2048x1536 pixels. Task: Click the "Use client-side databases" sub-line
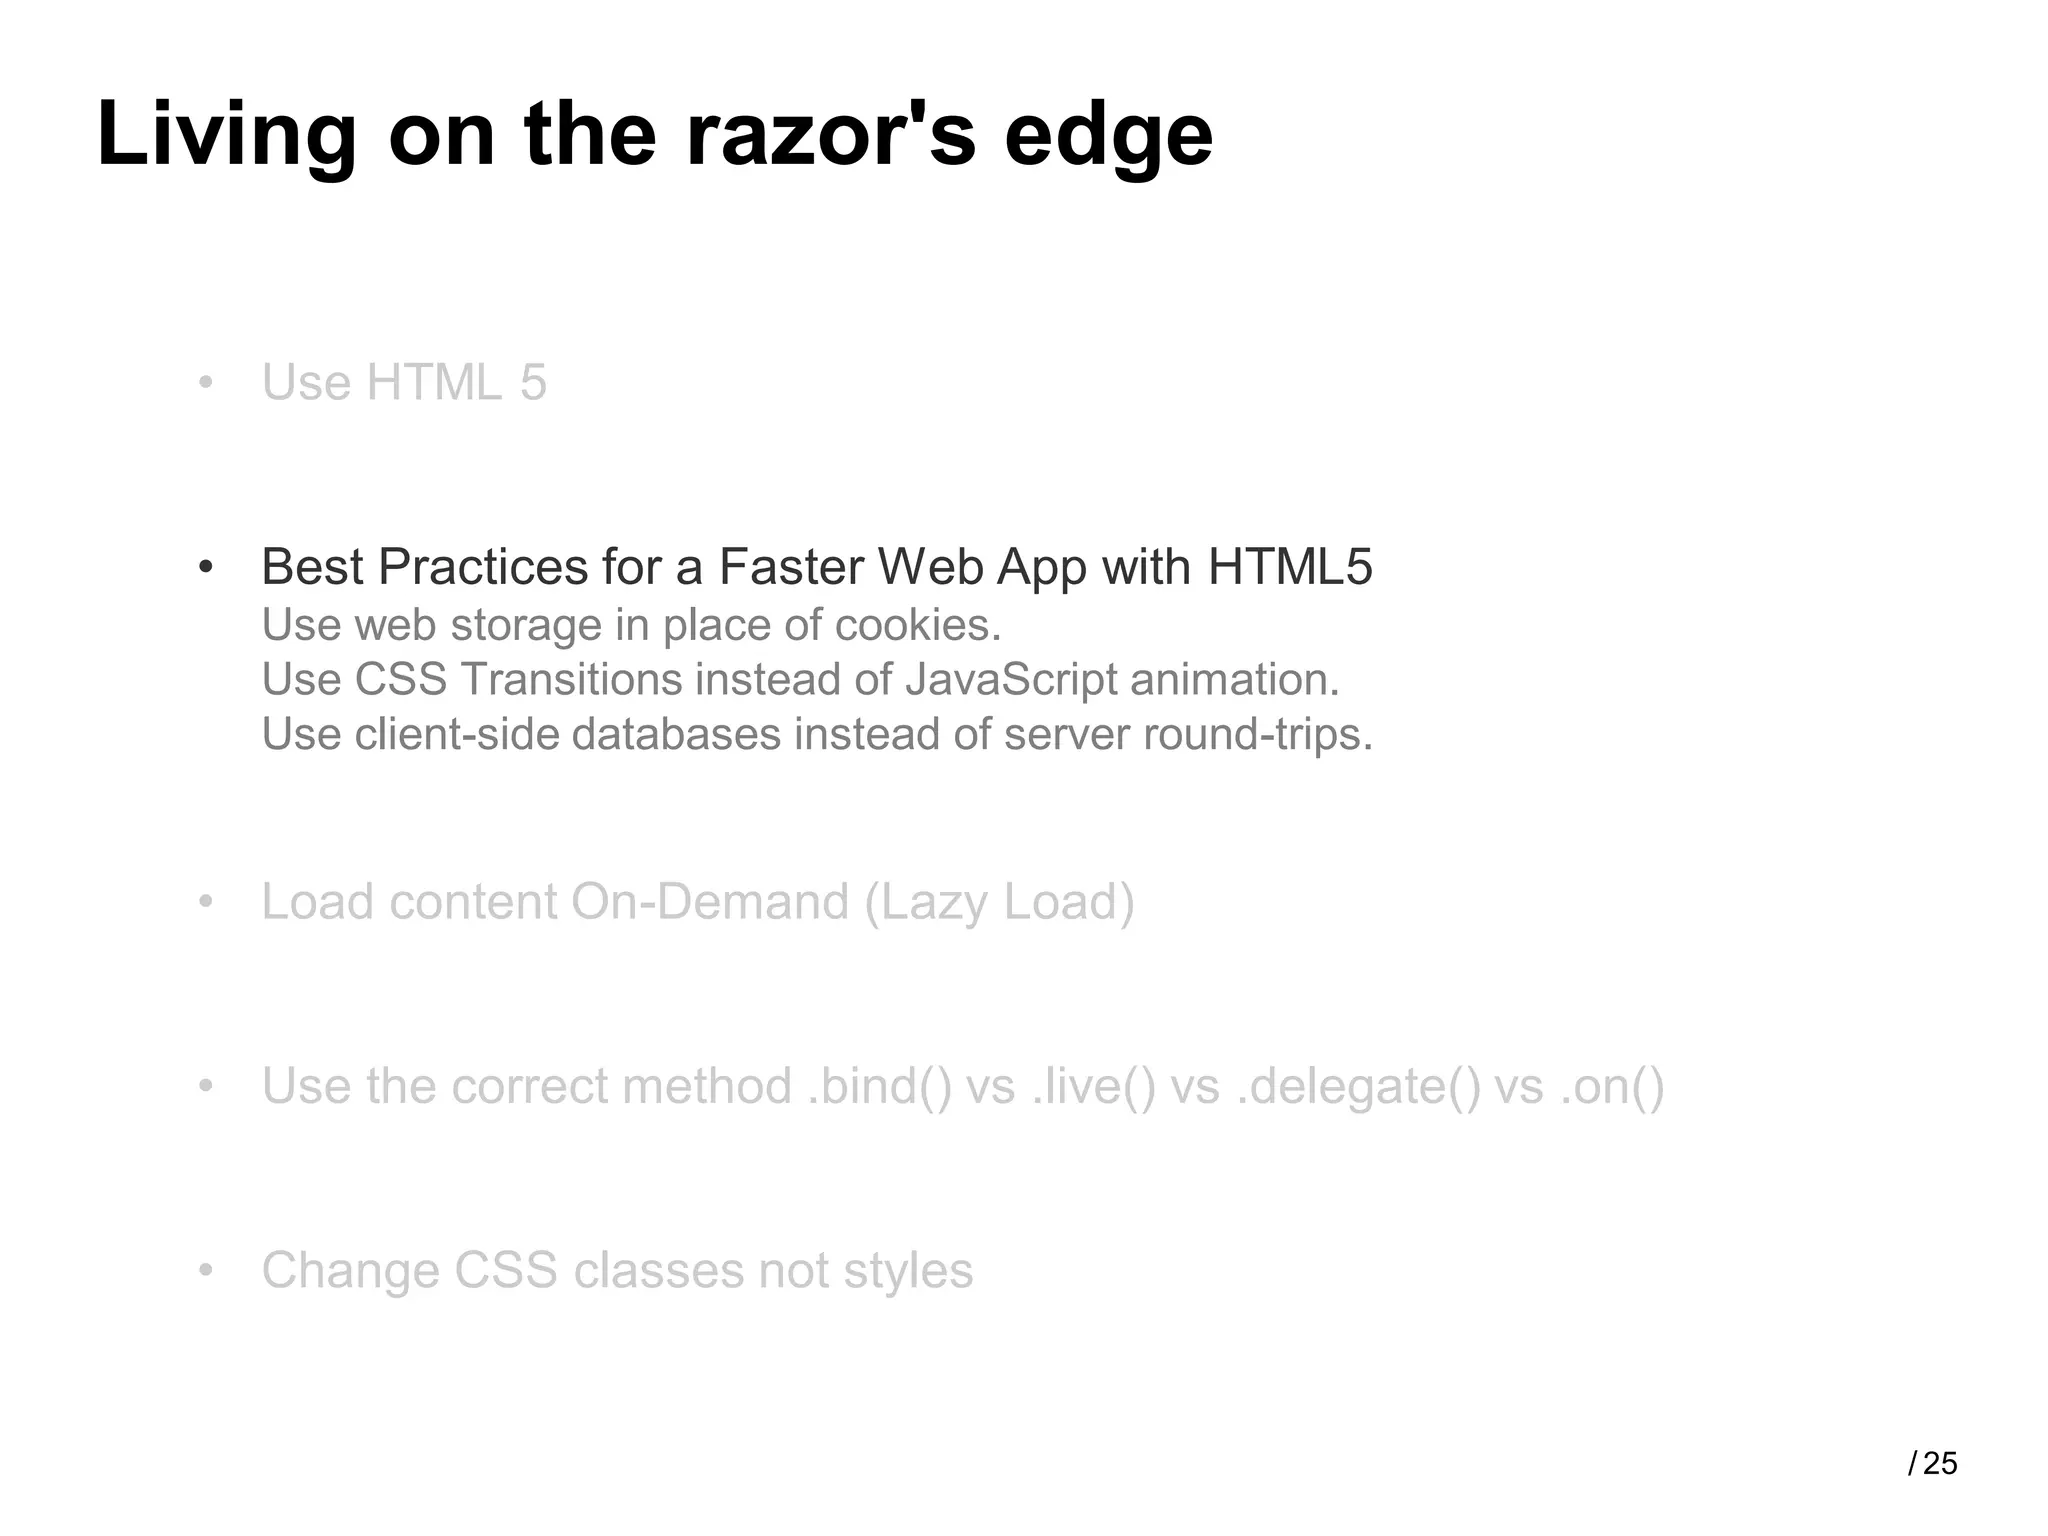816,734
